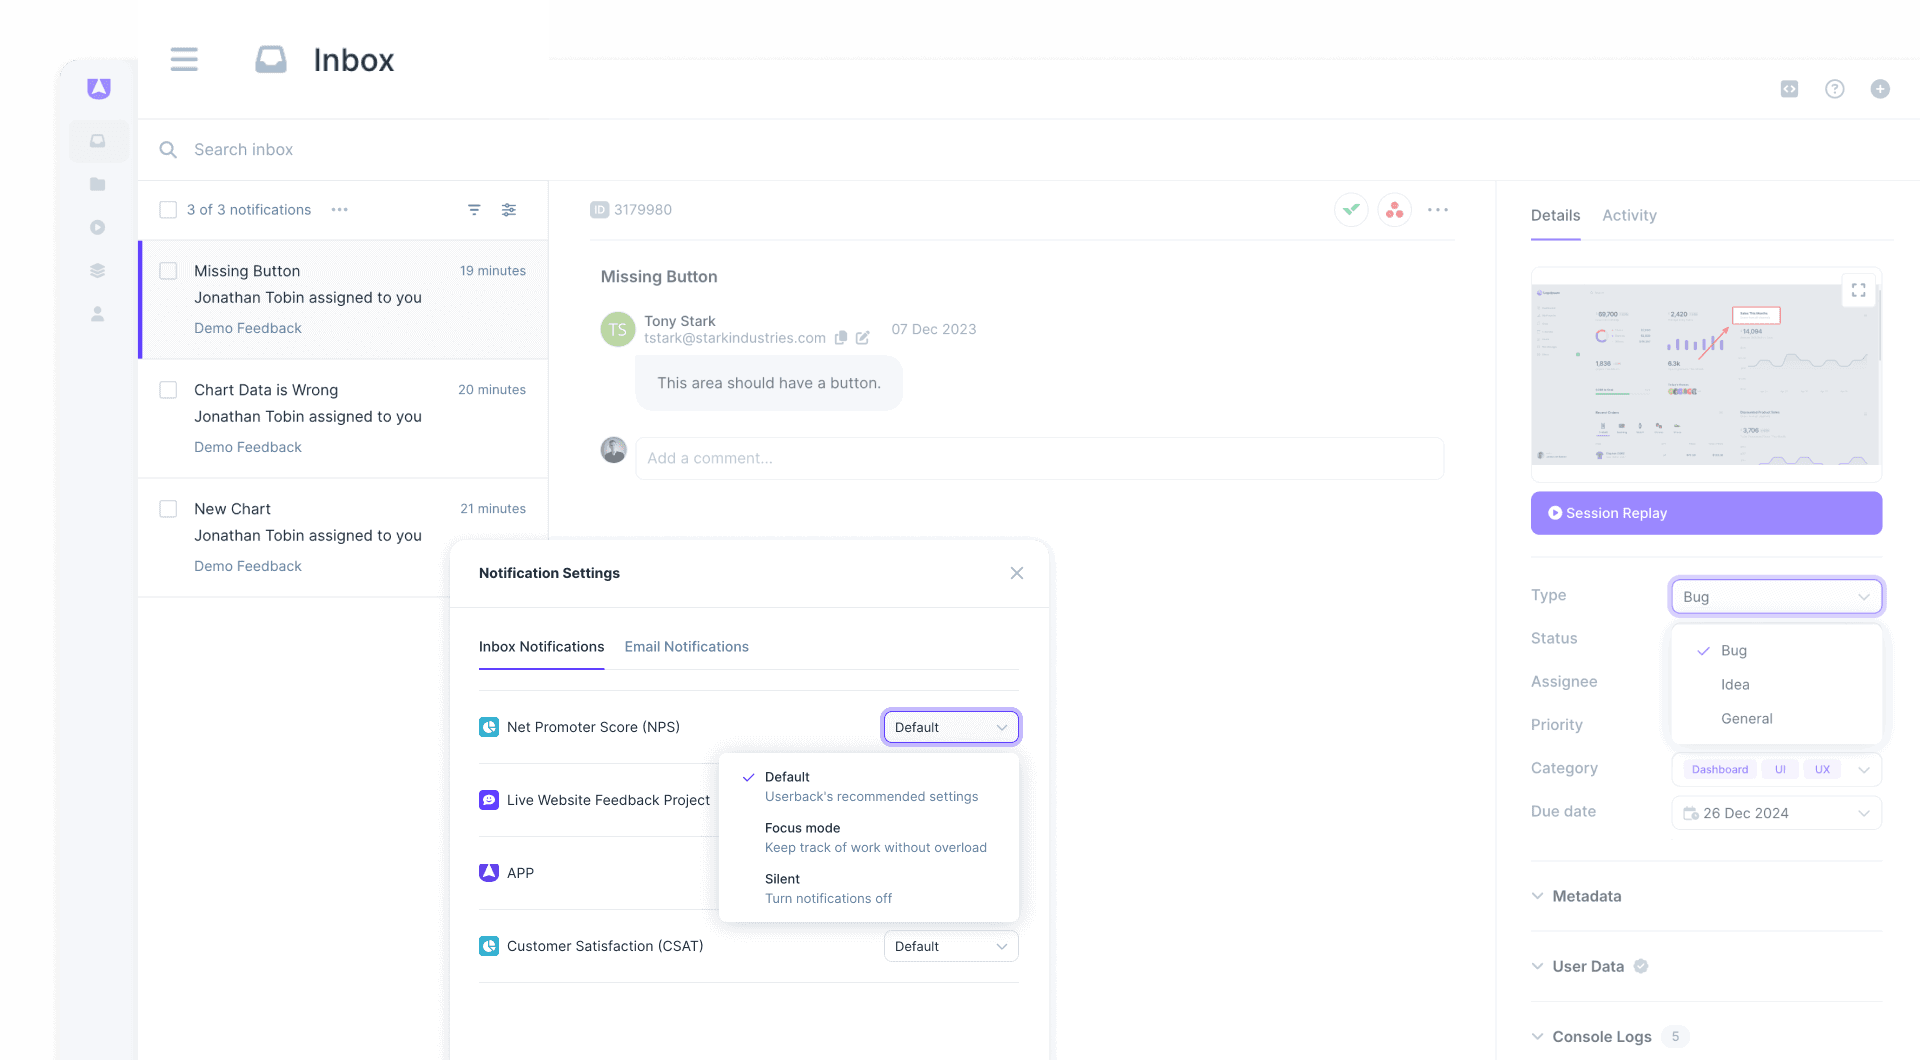1920x1060 pixels.
Task: Open the Inbox icon in the left sidebar
Action: coord(97,141)
